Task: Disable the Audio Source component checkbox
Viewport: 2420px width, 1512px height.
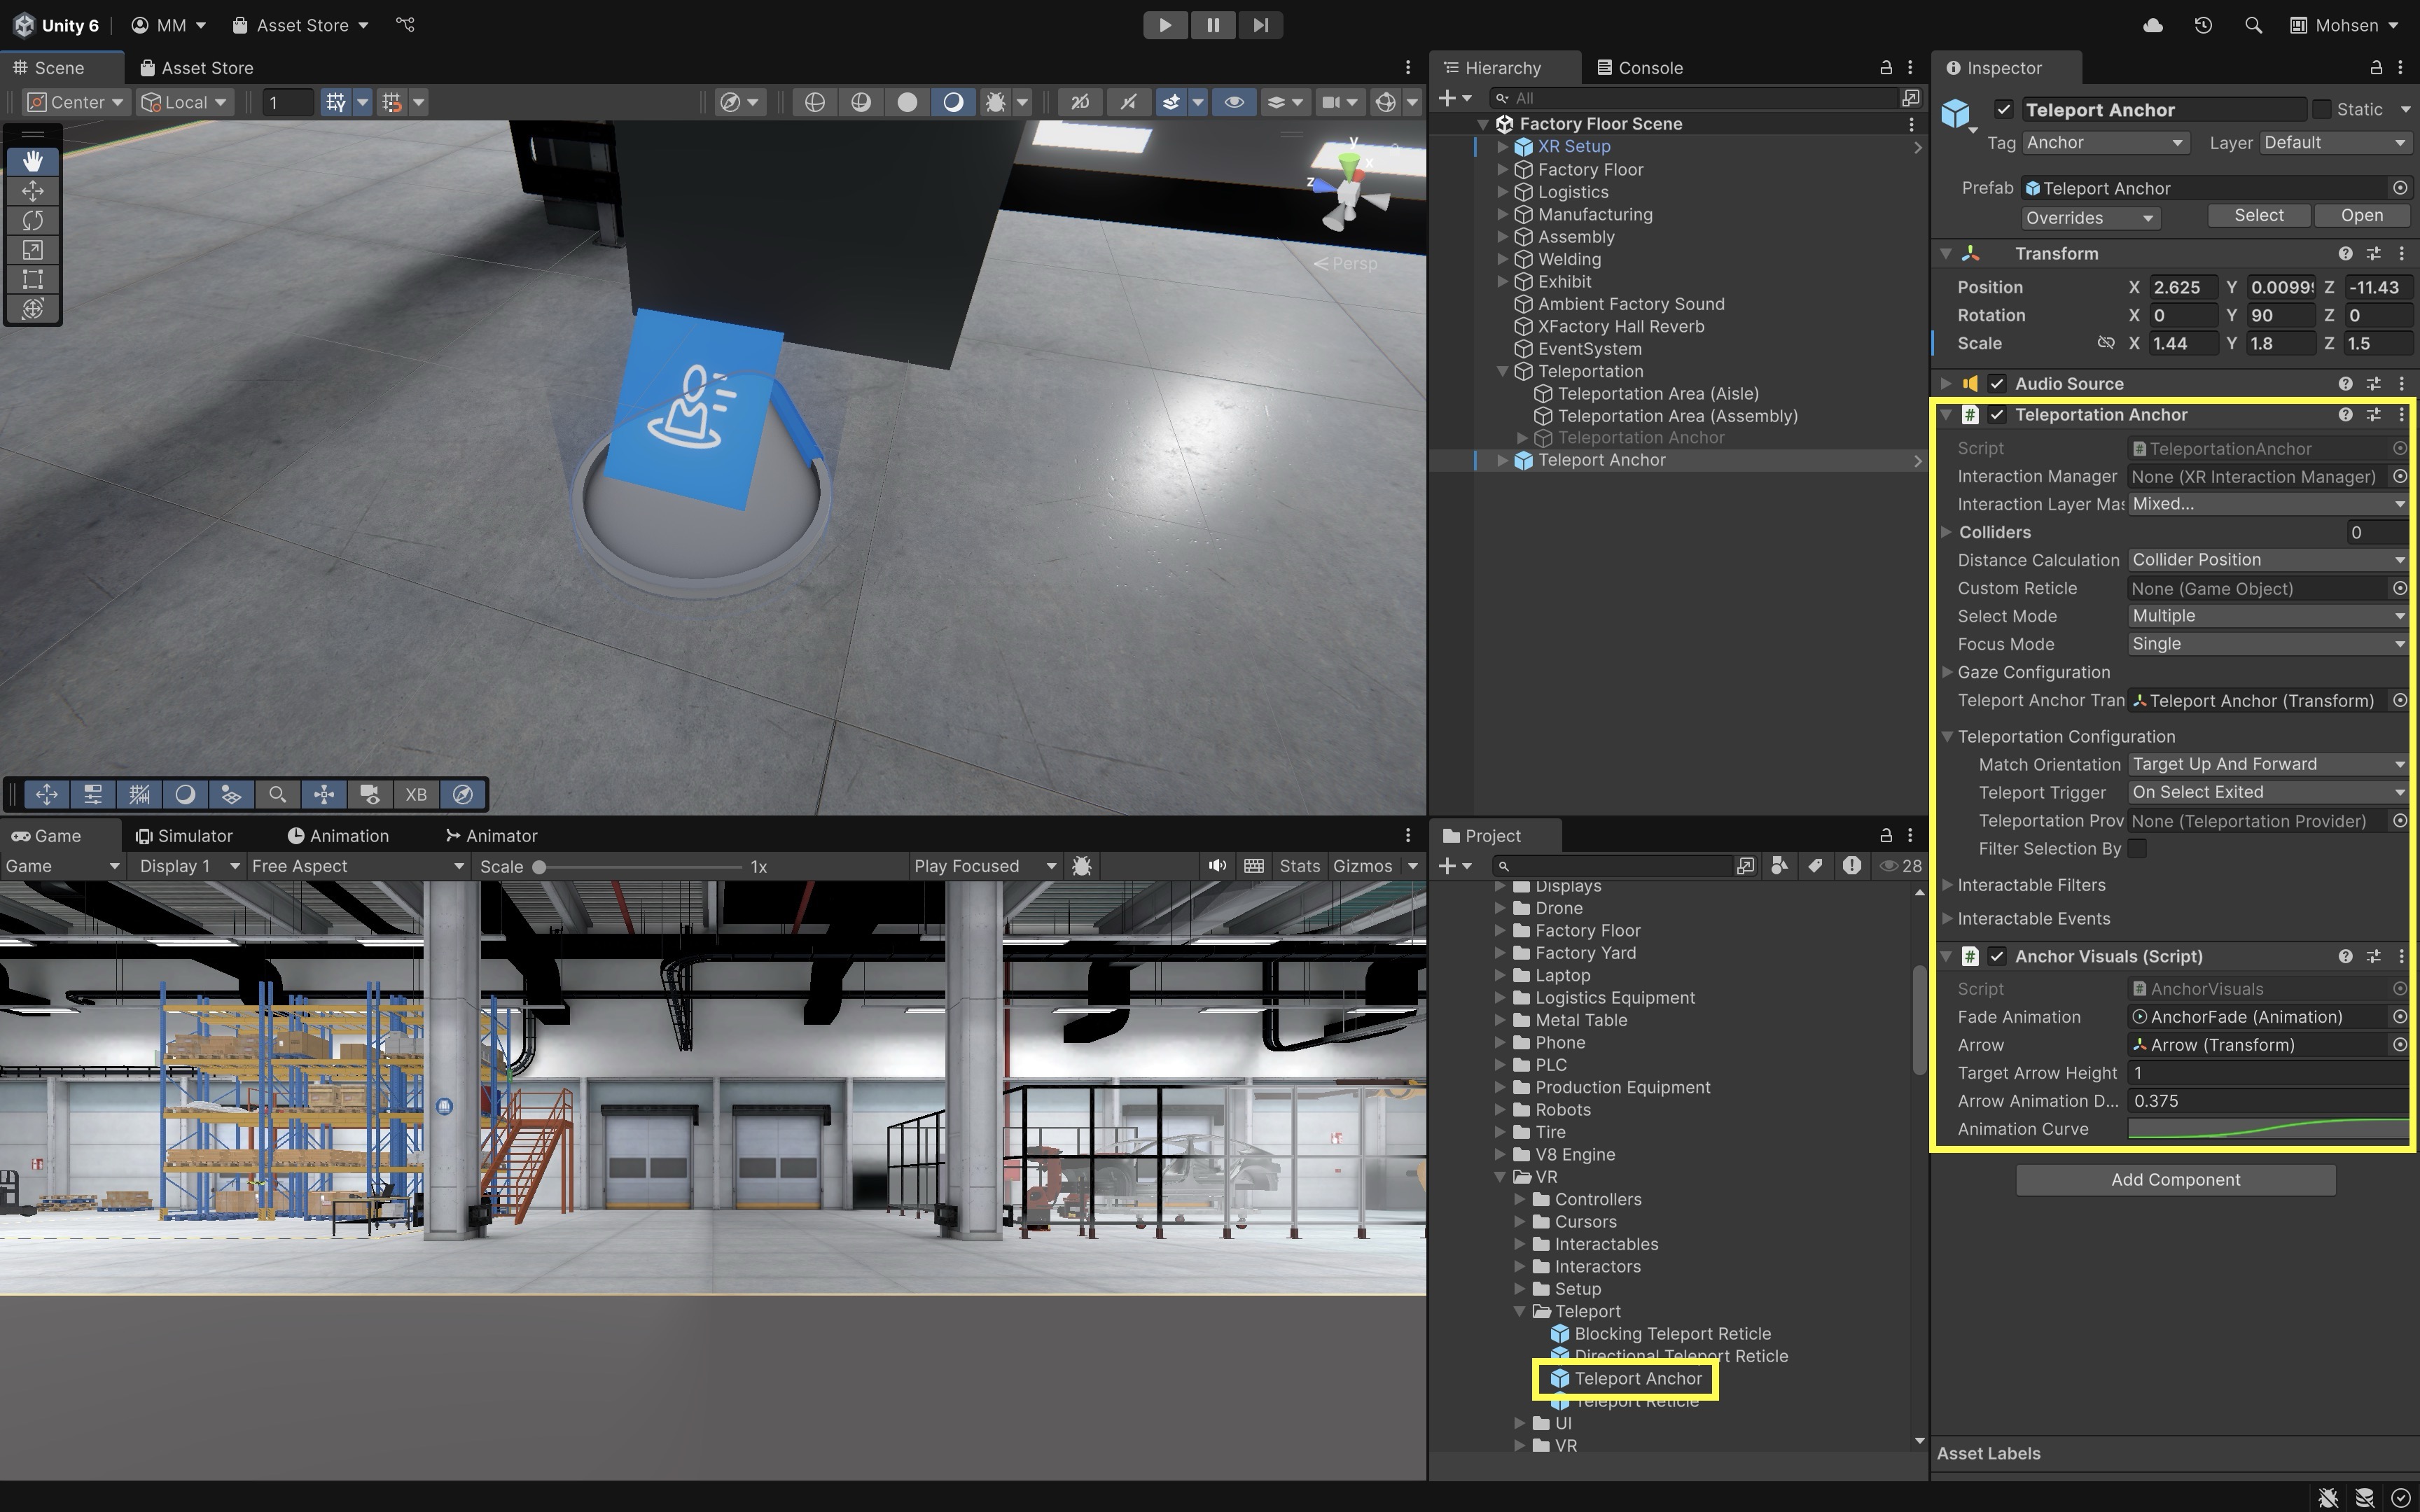Action: [x=1997, y=384]
